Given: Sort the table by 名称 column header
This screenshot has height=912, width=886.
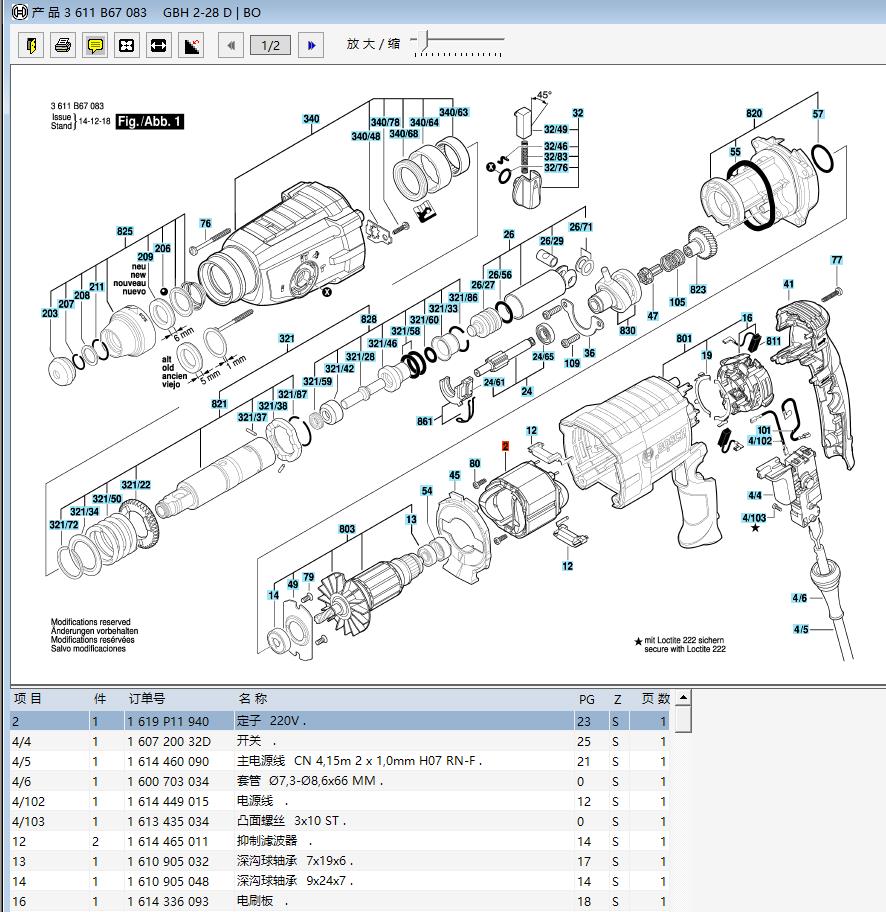Looking at the screenshot, I should pos(252,699).
